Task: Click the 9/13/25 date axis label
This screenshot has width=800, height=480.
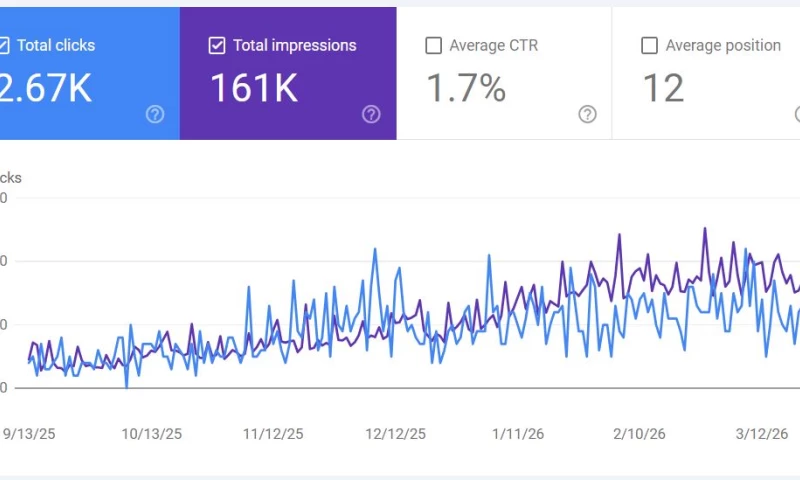Action: (29, 434)
